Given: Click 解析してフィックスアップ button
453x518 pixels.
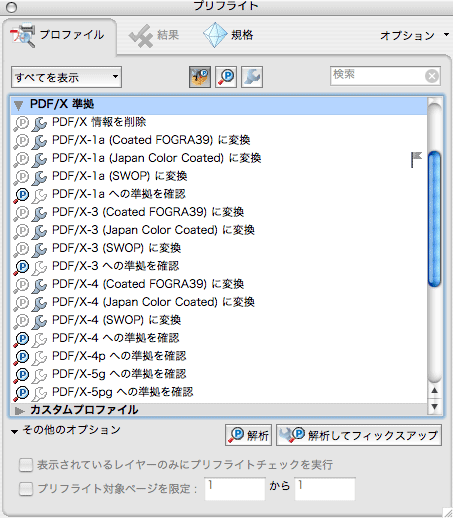Looking at the screenshot, I should tap(359, 435).
